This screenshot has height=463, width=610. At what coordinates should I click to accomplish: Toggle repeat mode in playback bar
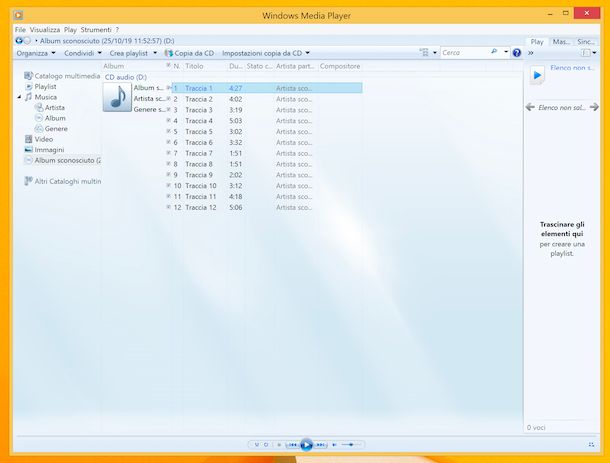tap(266, 444)
